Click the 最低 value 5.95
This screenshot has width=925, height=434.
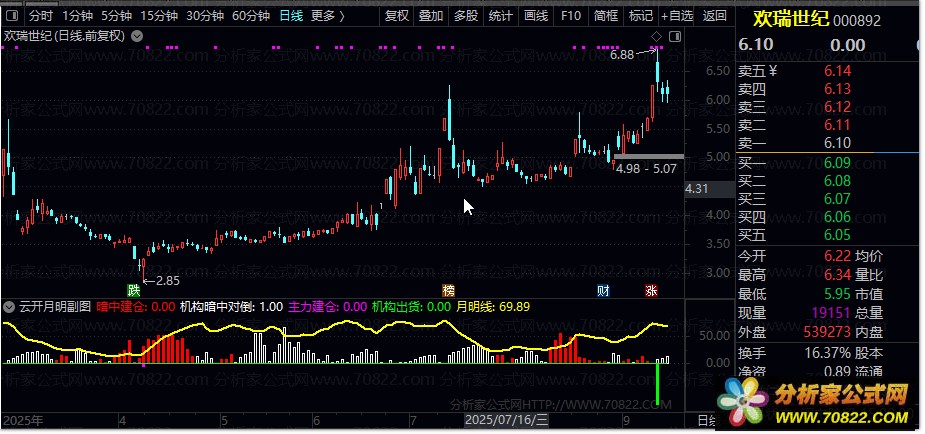(x=838, y=294)
